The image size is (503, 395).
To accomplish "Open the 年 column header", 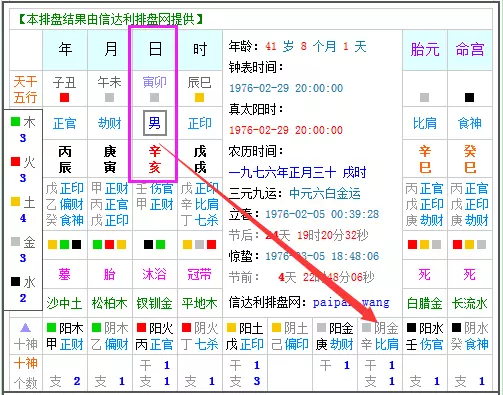I will (x=65, y=50).
